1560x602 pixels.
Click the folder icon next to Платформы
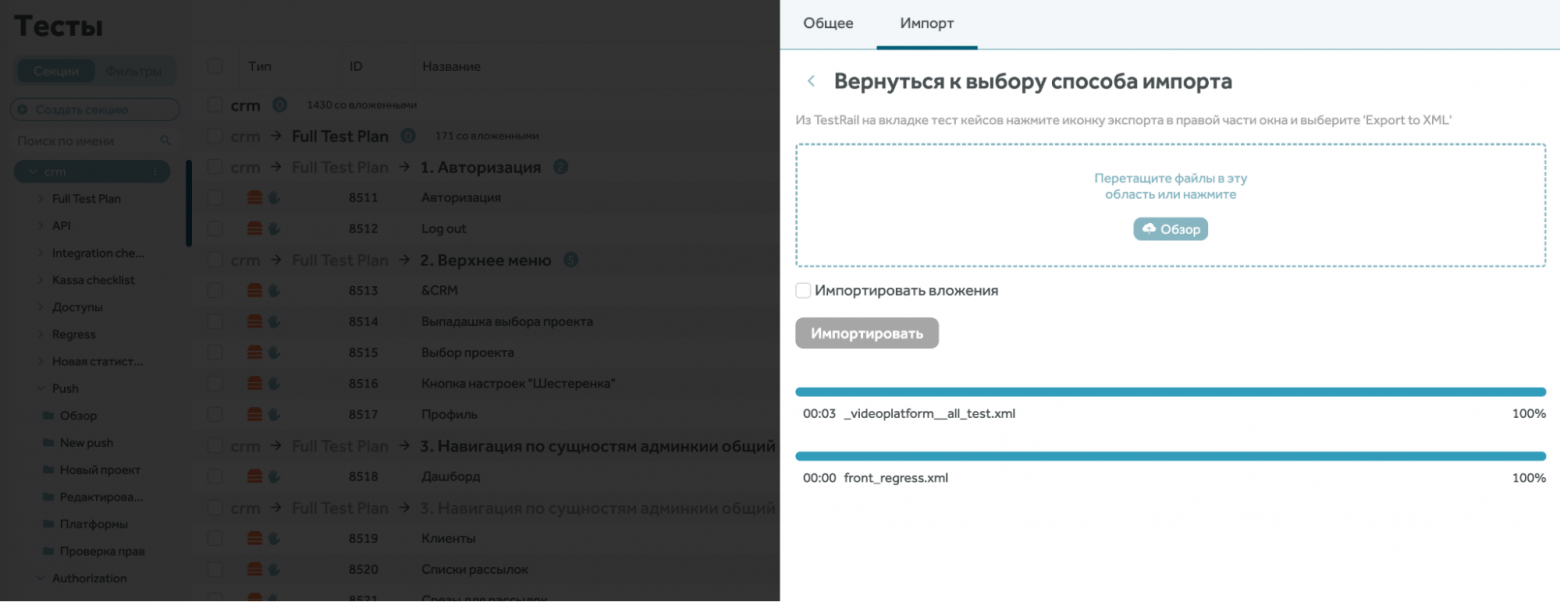tap(47, 524)
